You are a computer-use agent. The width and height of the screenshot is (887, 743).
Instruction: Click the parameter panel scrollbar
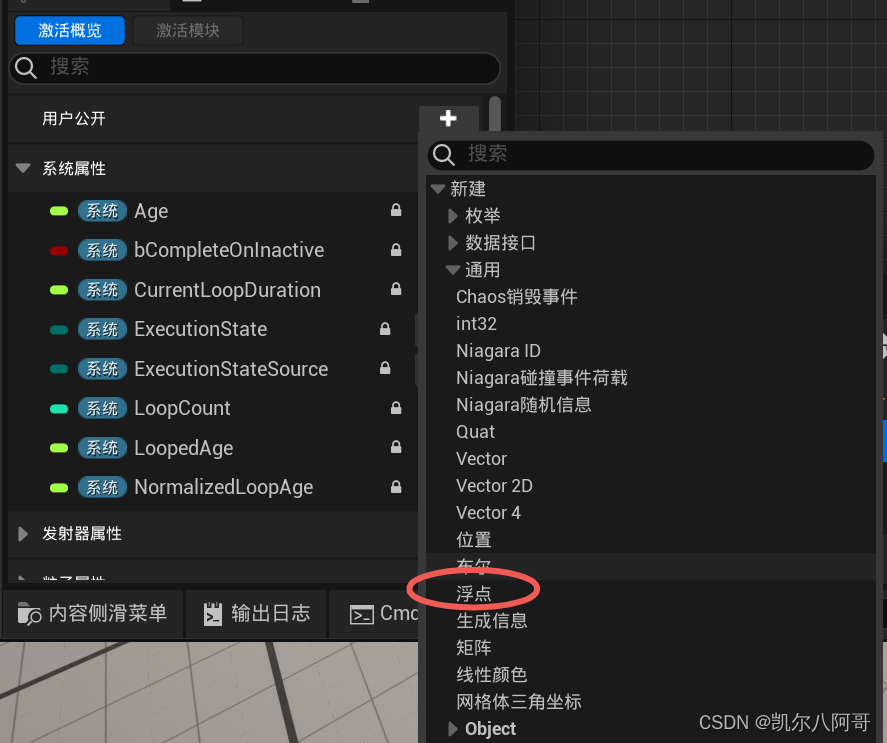(x=495, y=115)
